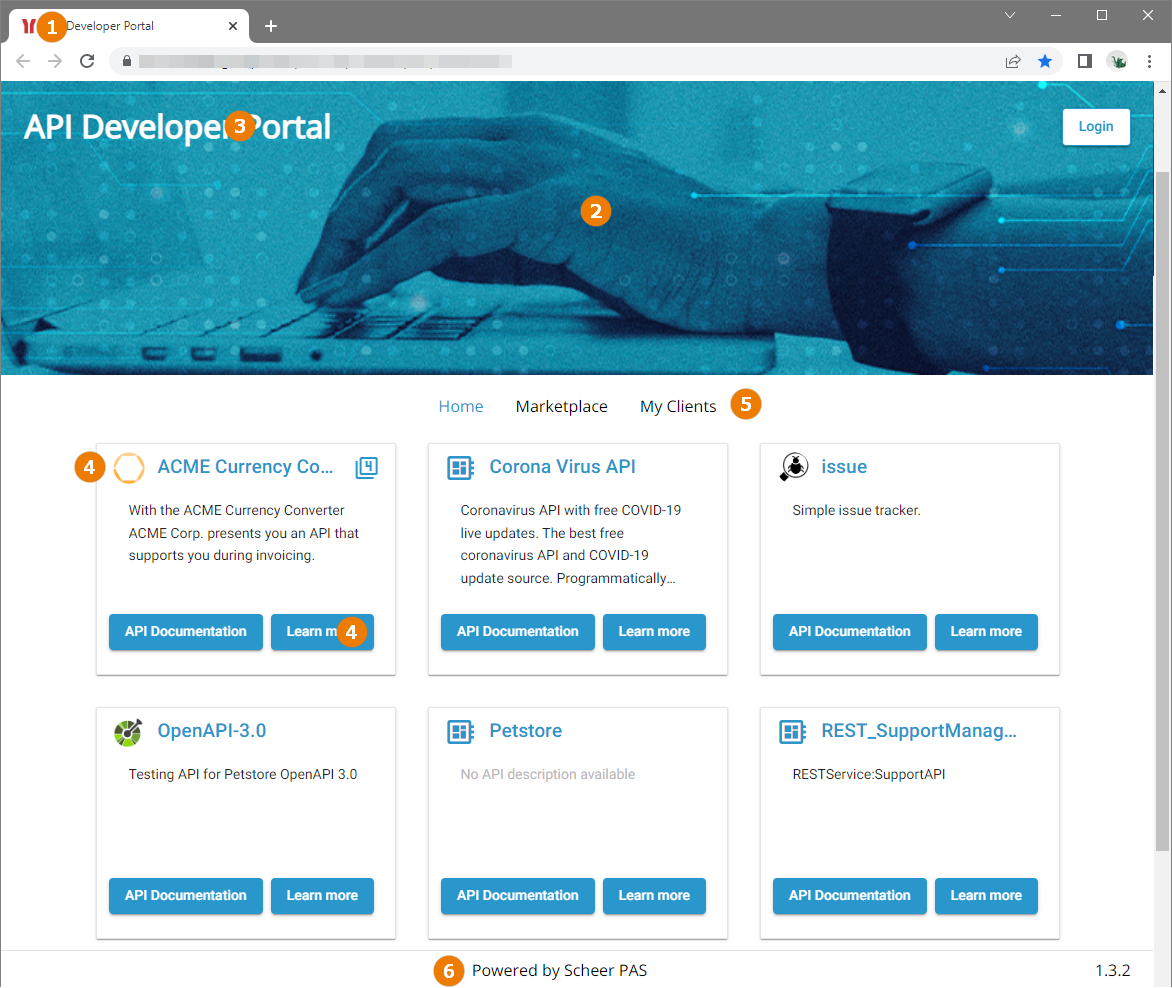Screen dimensions: 1172x988
Task: Switch to the Marketplace tab
Action: pyautogui.click(x=561, y=406)
